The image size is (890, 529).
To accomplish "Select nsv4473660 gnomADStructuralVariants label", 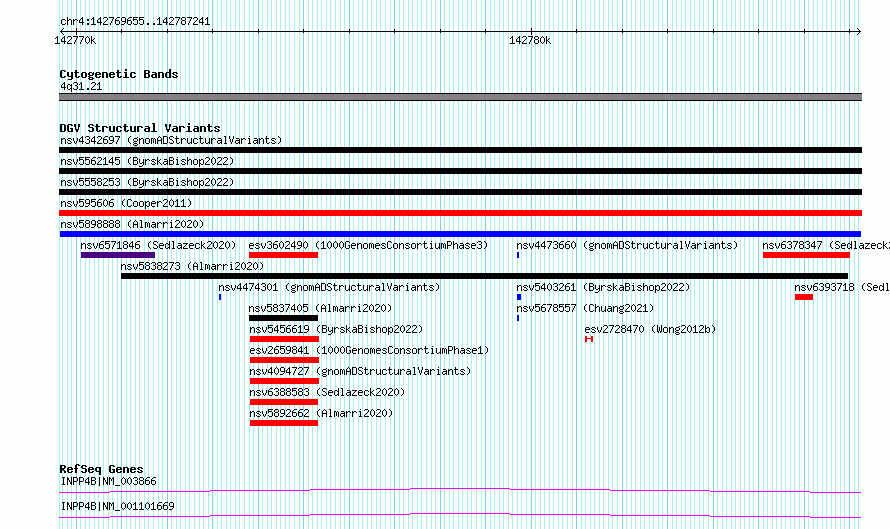I will pyautogui.click(x=627, y=245).
